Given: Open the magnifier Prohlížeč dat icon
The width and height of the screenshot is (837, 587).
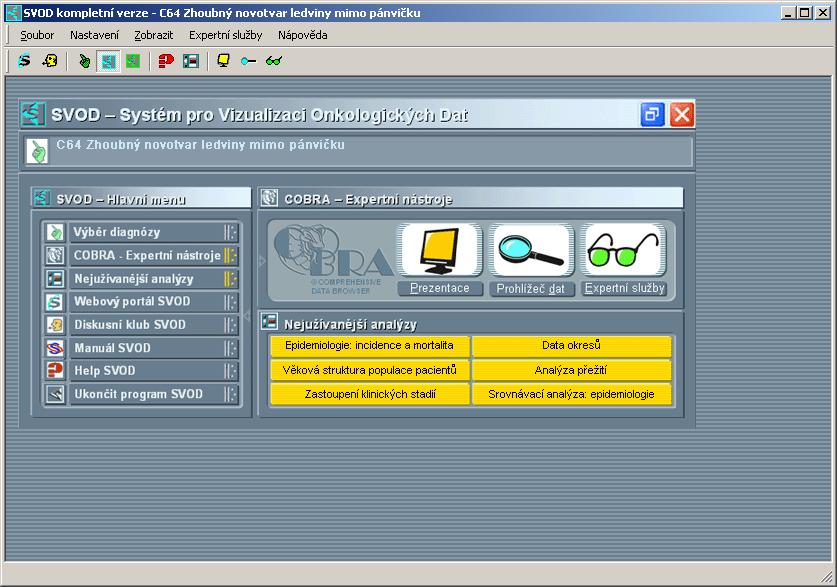Looking at the screenshot, I should [x=531, y=250].
